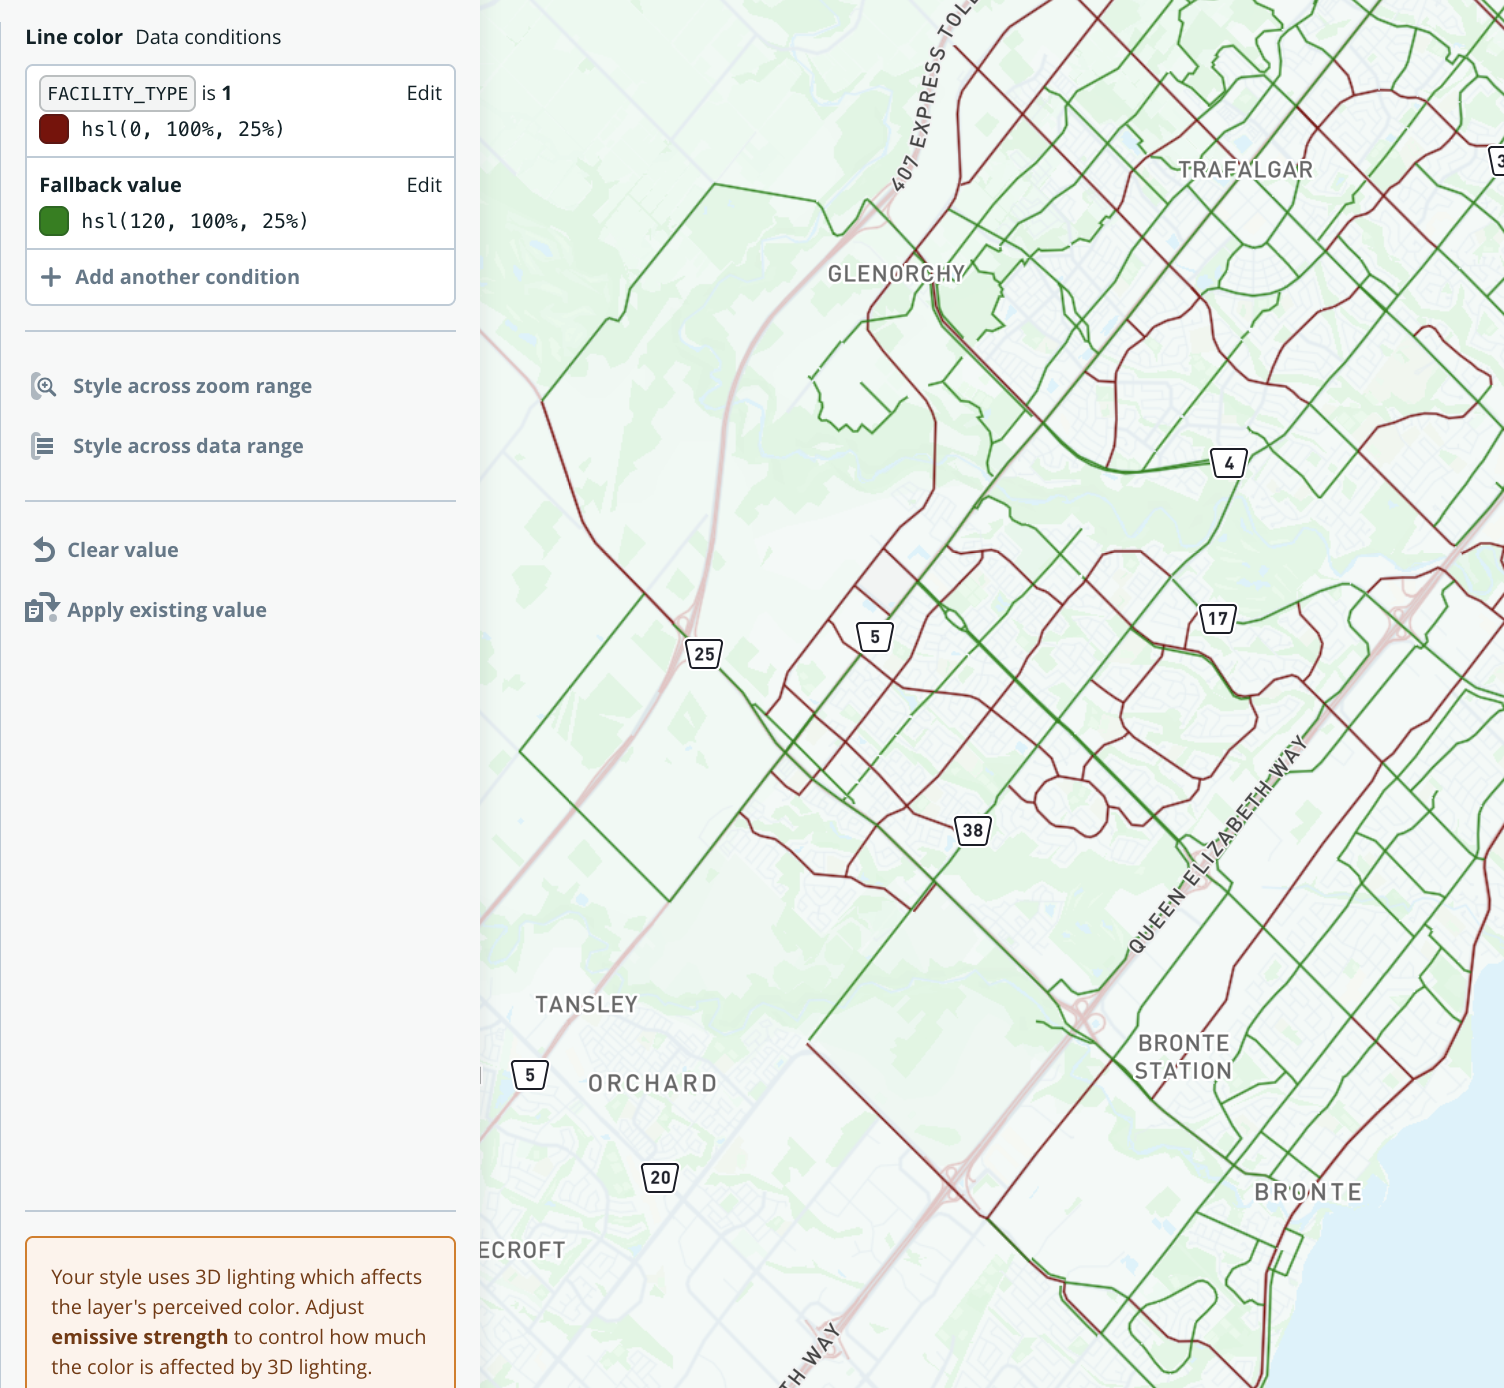Click the Apply existing value clipboard icon
This screenshot has height=1388, width=1504.
click(41, 609)
